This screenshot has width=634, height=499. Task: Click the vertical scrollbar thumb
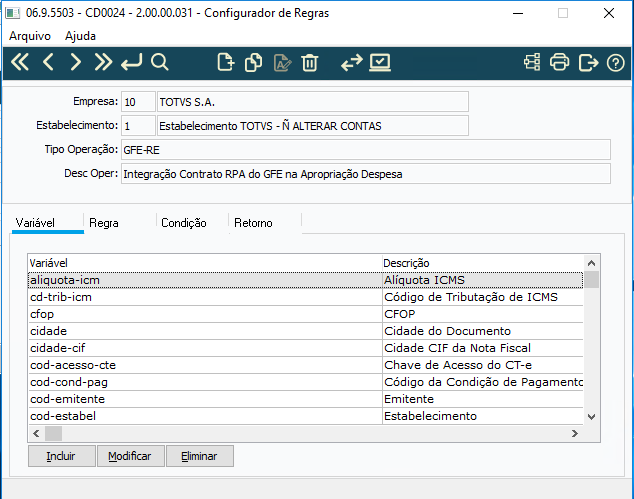tap(592, 280)
